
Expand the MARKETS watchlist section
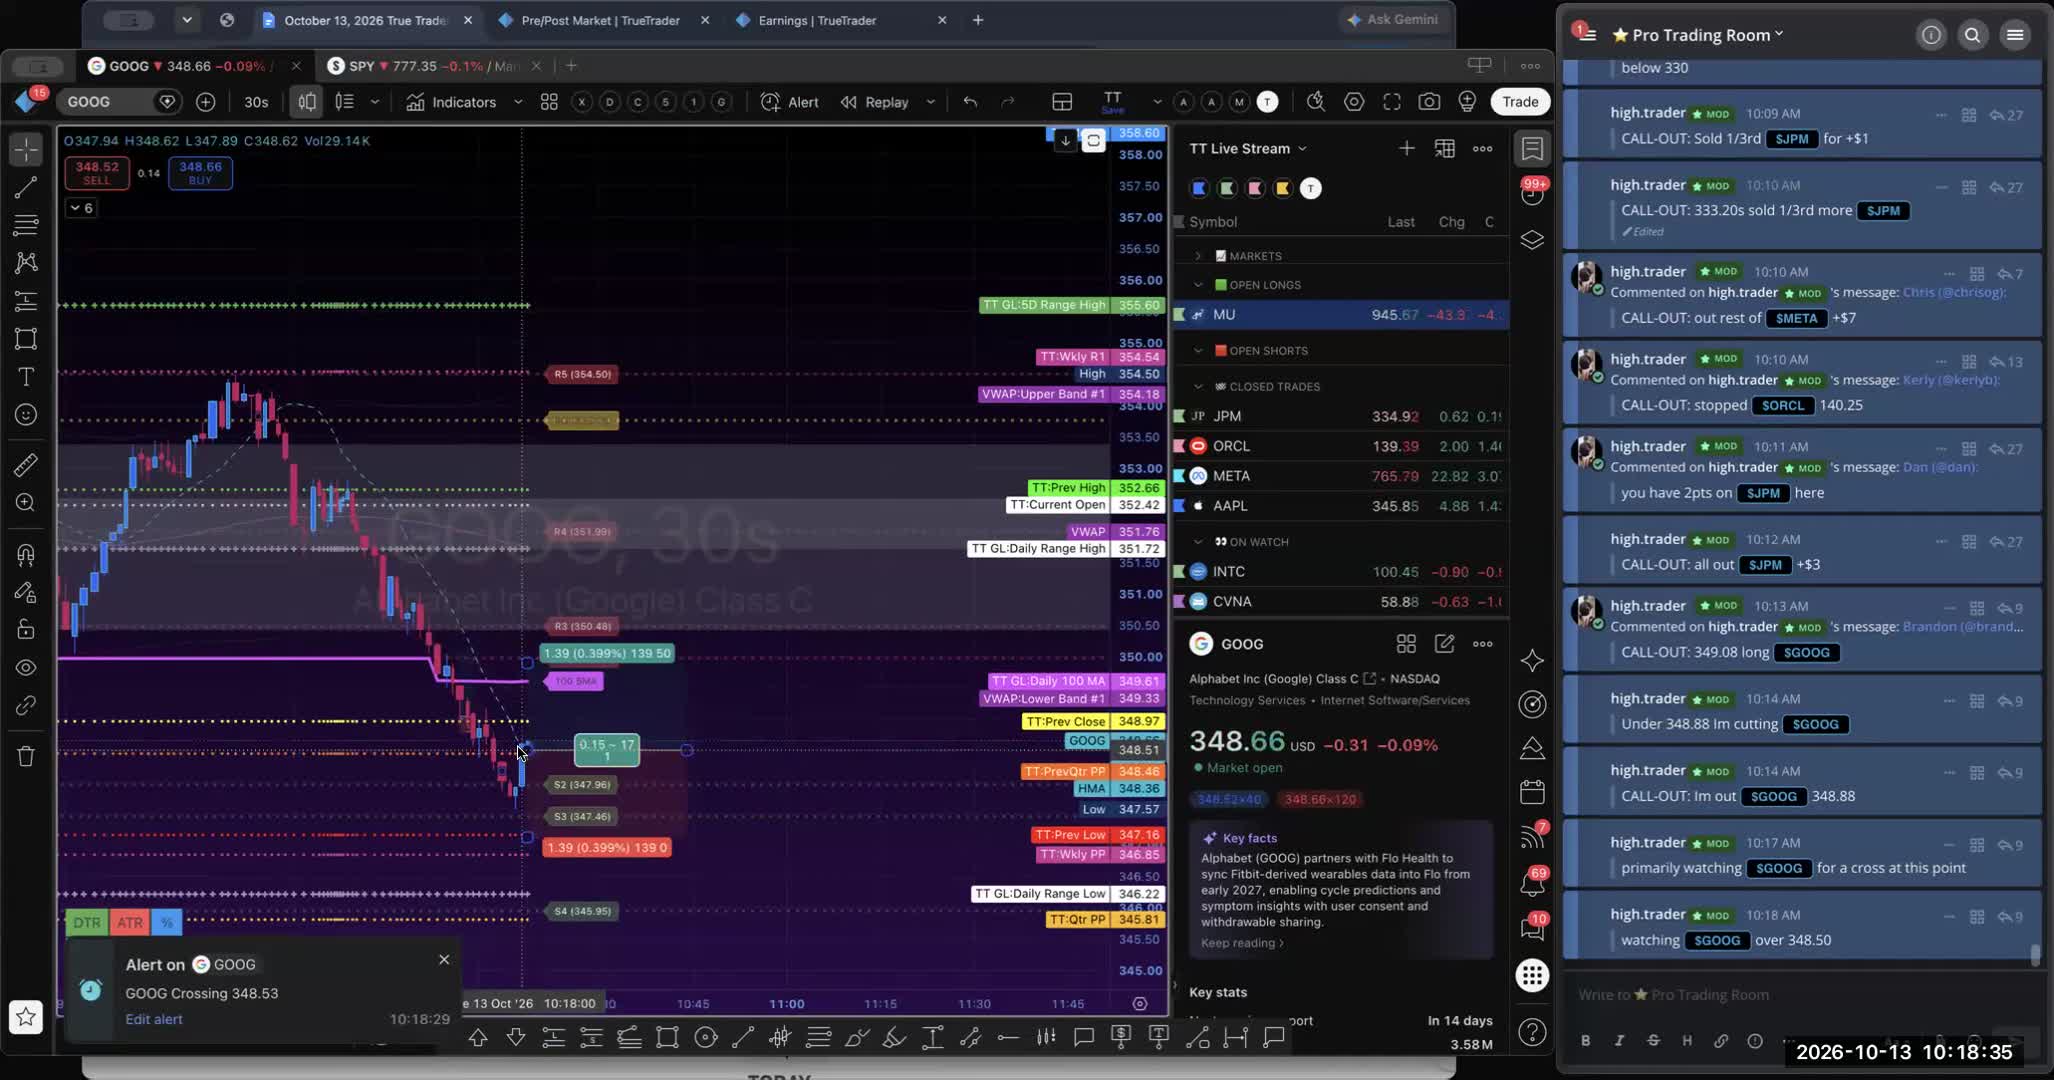coord(1198,256)
